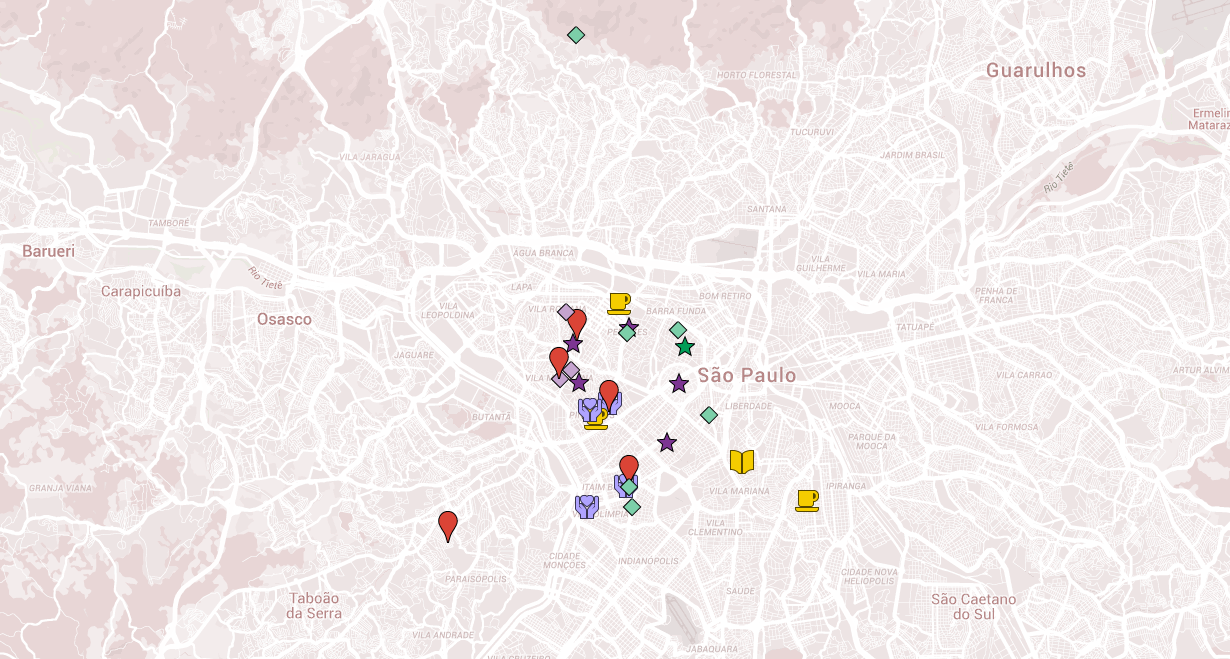The height and width of the screenshot is (659, 1230).
Task: Select lavender diamond marker at Vila Romana
Action: point(566,312)
